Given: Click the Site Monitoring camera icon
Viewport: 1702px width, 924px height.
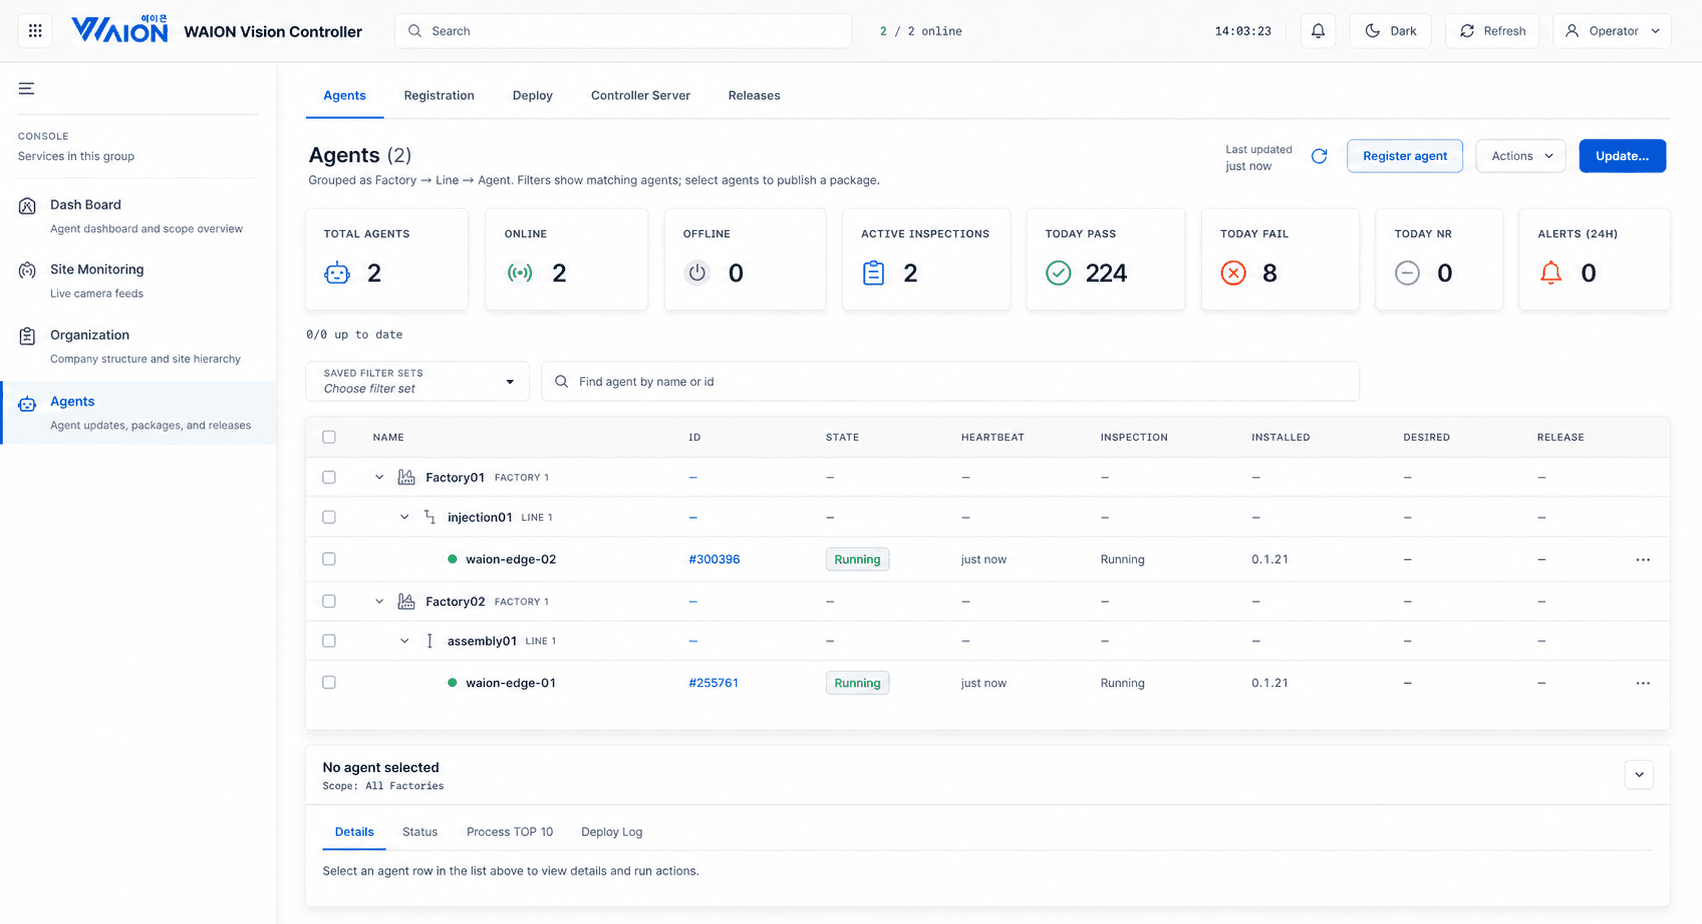Looking at the screenshot, I should point(28,271).
